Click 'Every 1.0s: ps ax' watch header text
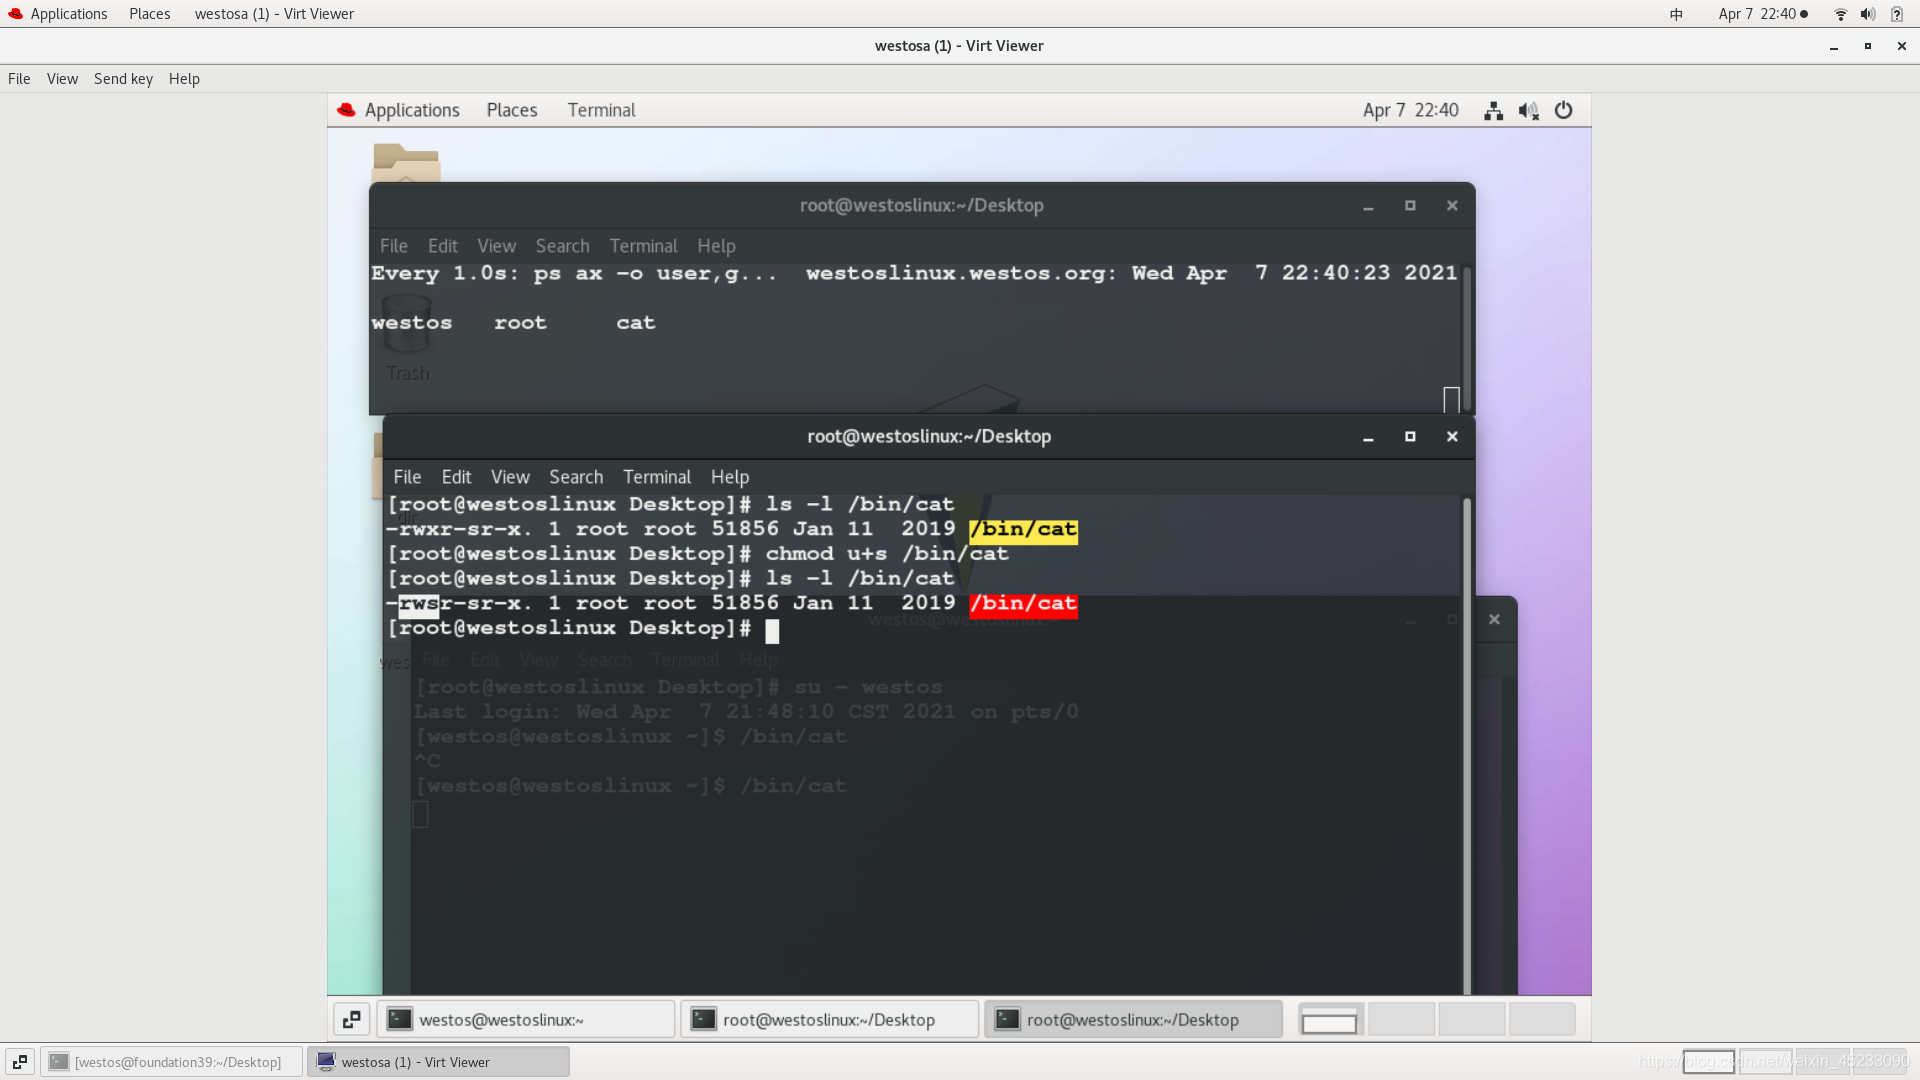Image resolution: width=1920 pixels, height=1080 pixels. [x=574, y=273]
